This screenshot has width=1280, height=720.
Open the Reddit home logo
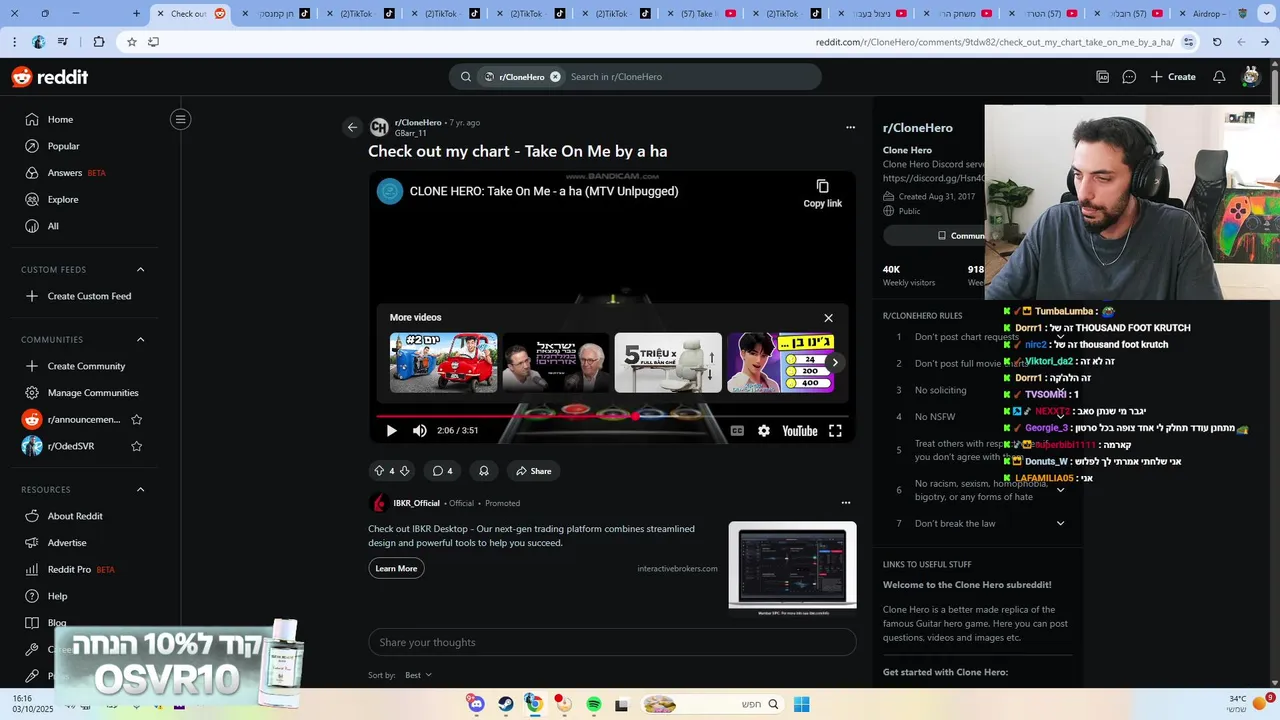point(50,77)
